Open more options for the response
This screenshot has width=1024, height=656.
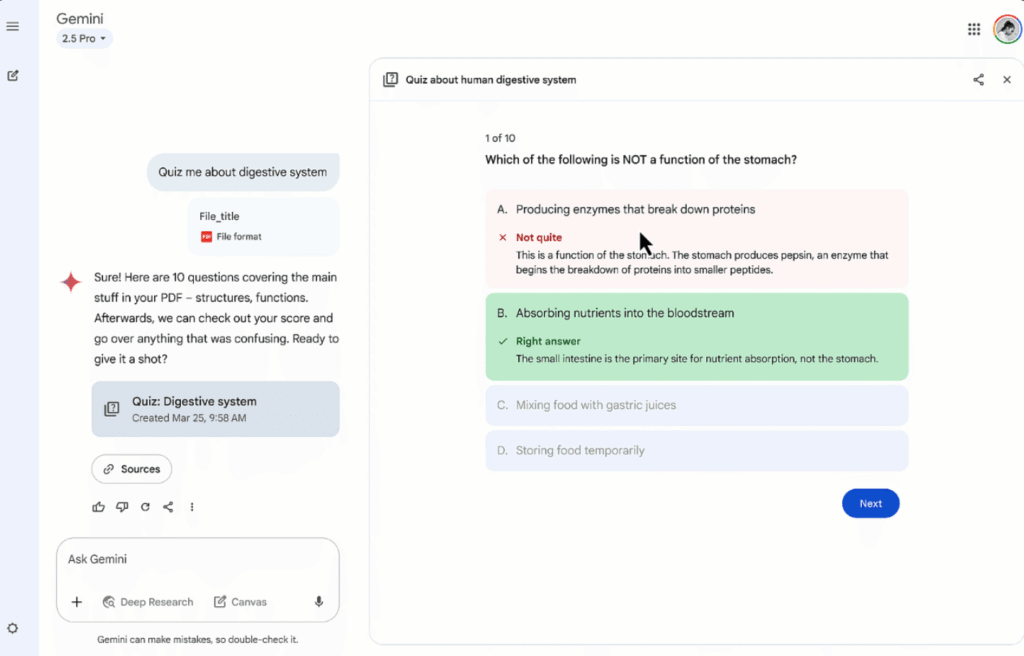(192, 507)
